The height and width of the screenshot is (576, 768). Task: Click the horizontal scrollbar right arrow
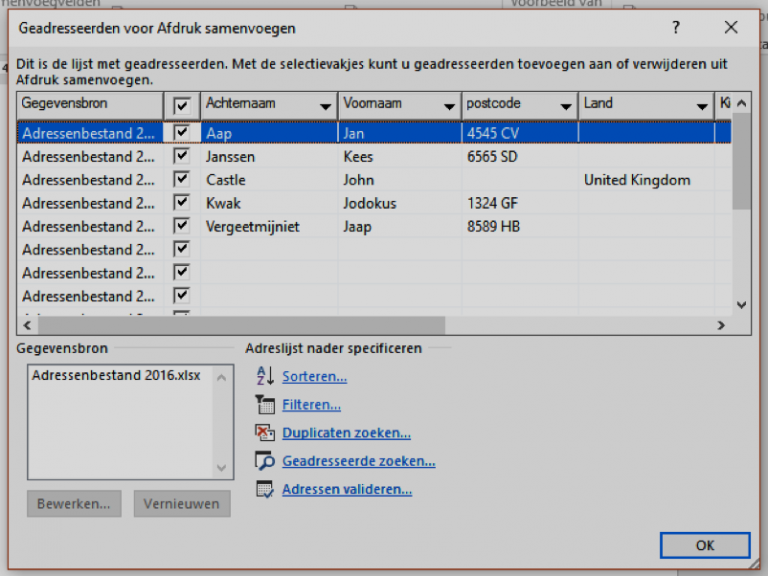pyautogui.click(x=720, y=325)
